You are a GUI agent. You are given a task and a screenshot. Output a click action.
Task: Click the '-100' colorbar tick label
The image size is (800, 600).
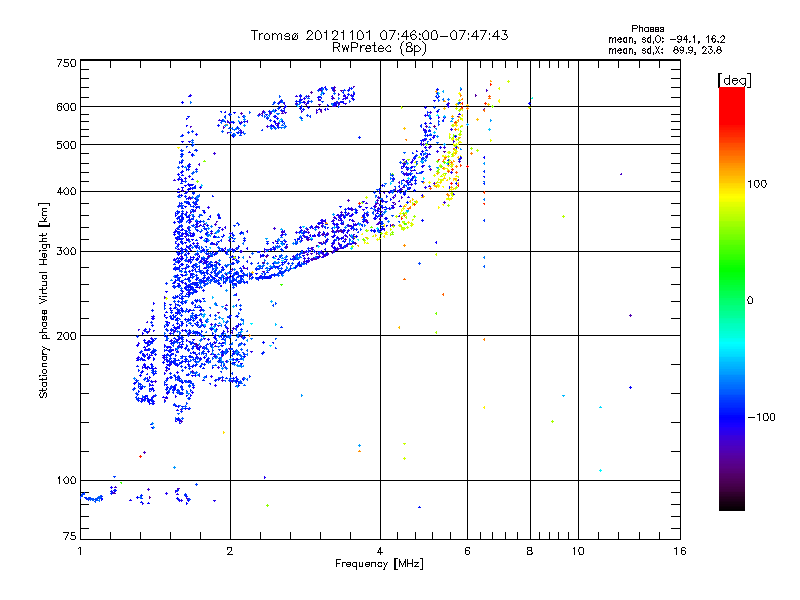coord(761,417)
